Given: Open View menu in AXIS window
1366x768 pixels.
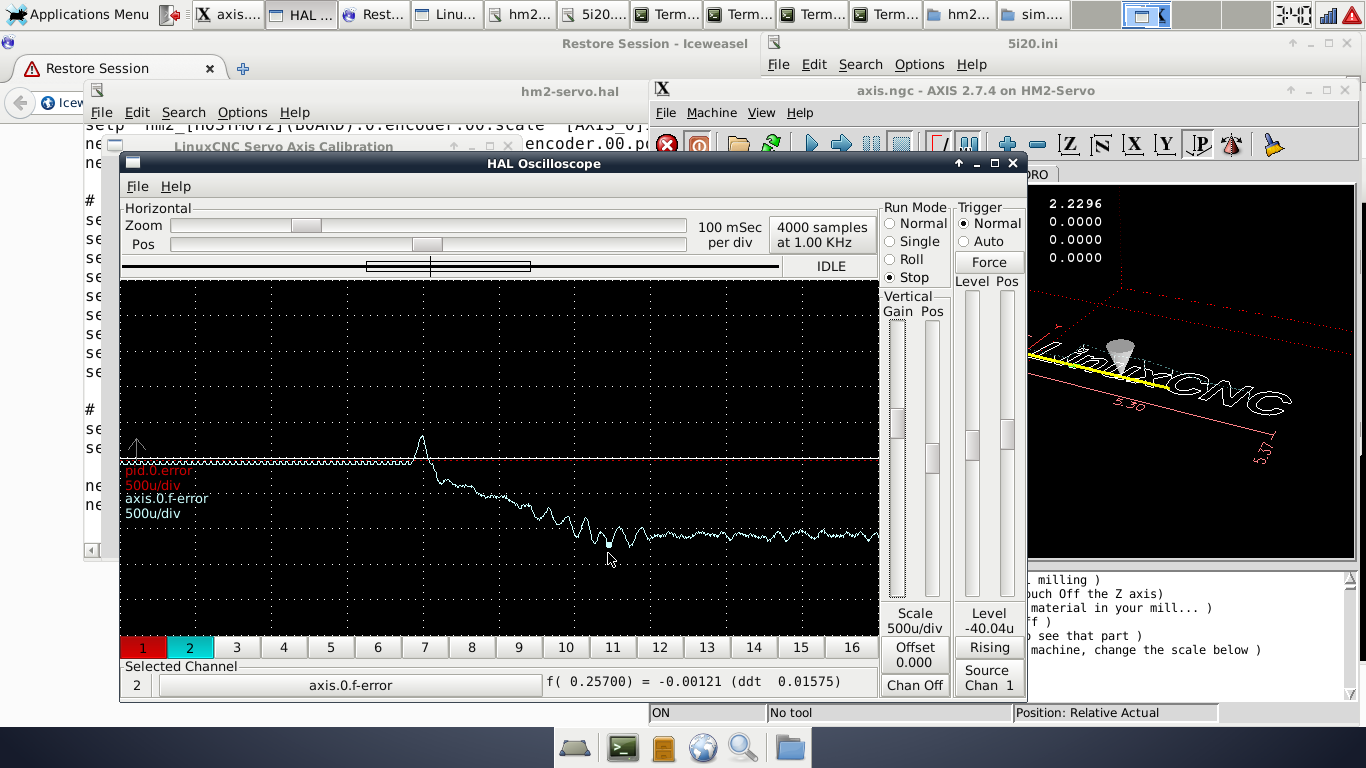Looking at the screenshot, I should tap(761, 113).
